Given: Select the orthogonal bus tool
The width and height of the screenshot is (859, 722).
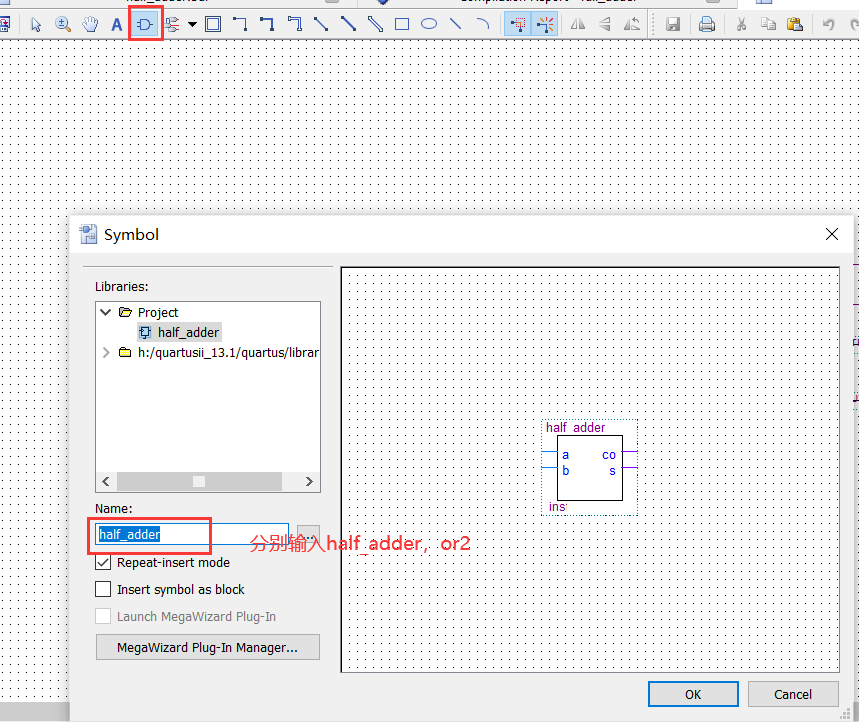Looking at the screenshot, I should pos(267,25).
